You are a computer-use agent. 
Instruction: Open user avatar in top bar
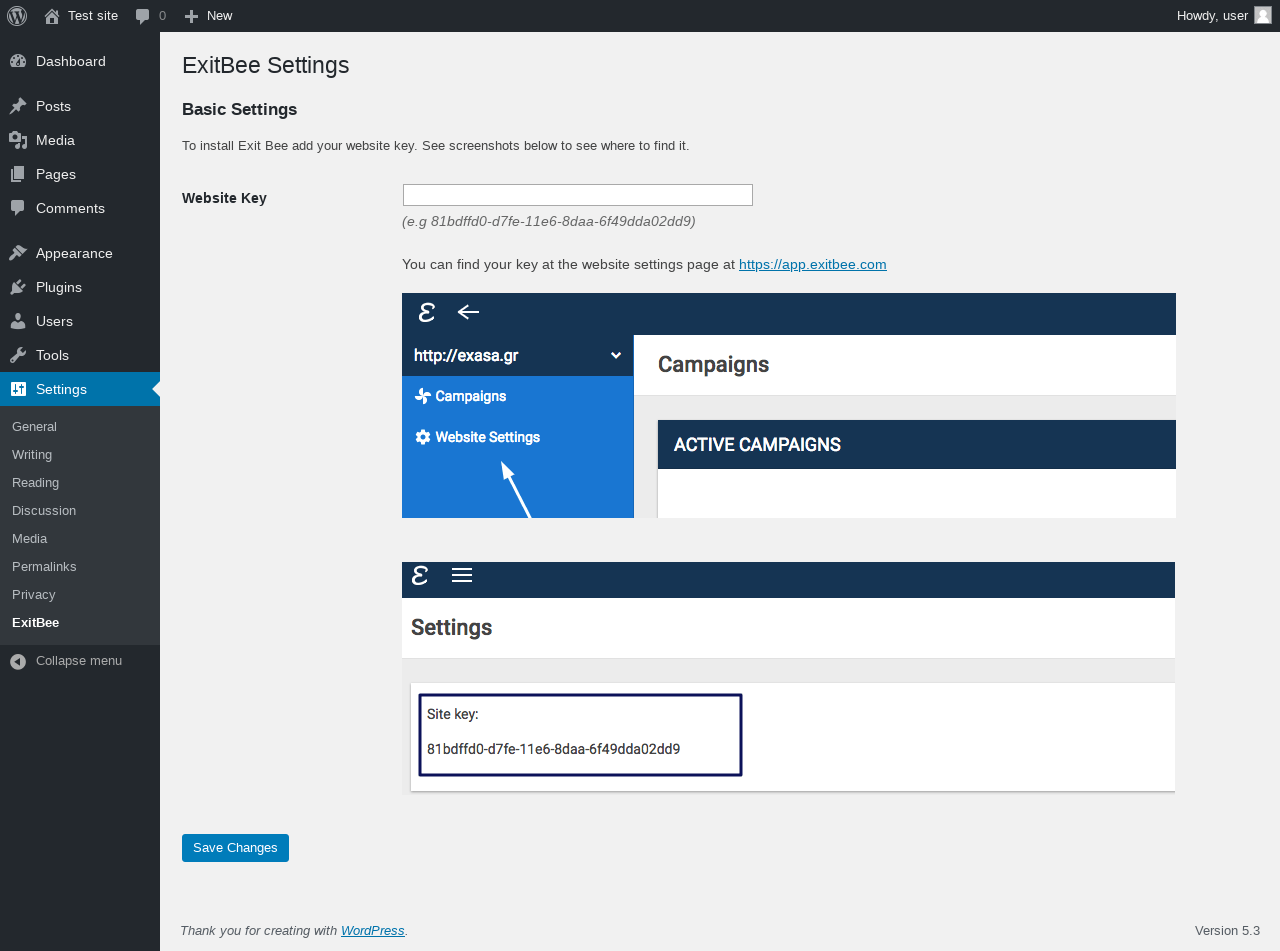click(x=1263, y=15)
